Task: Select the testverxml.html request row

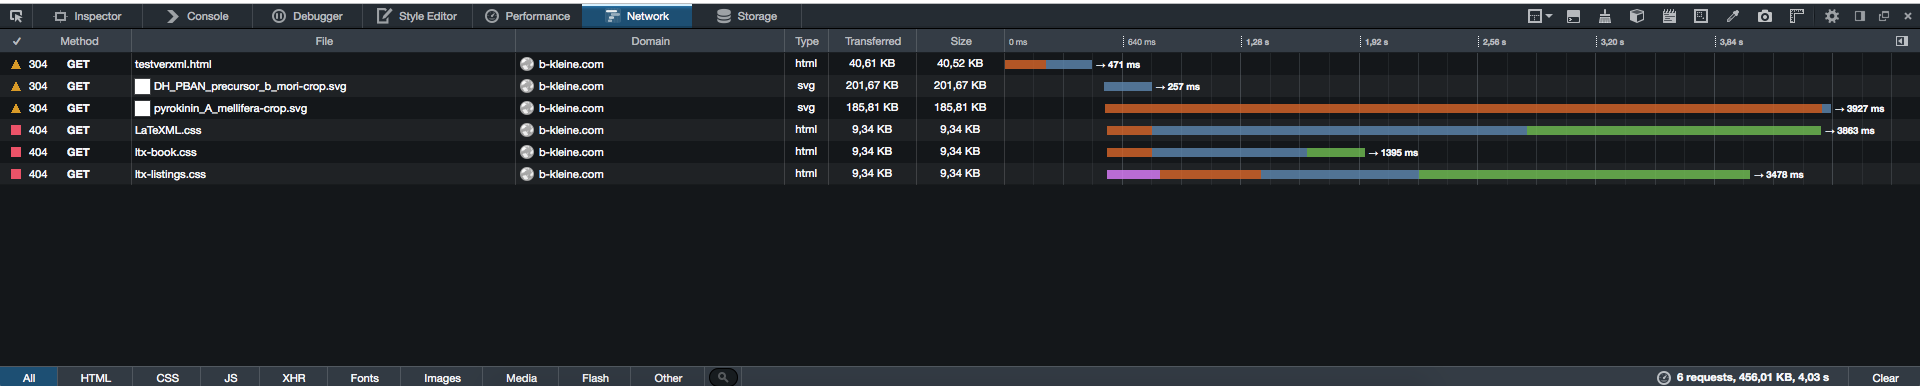Action: [960, 64]
